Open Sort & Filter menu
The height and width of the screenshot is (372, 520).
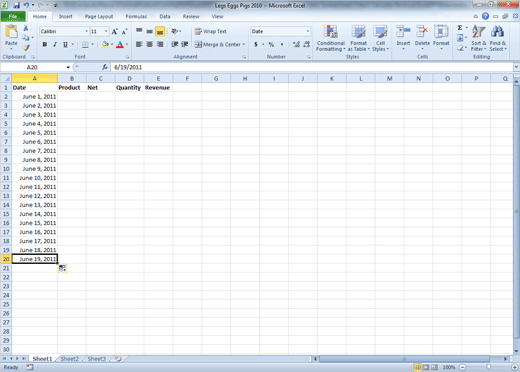pos(479,38)
